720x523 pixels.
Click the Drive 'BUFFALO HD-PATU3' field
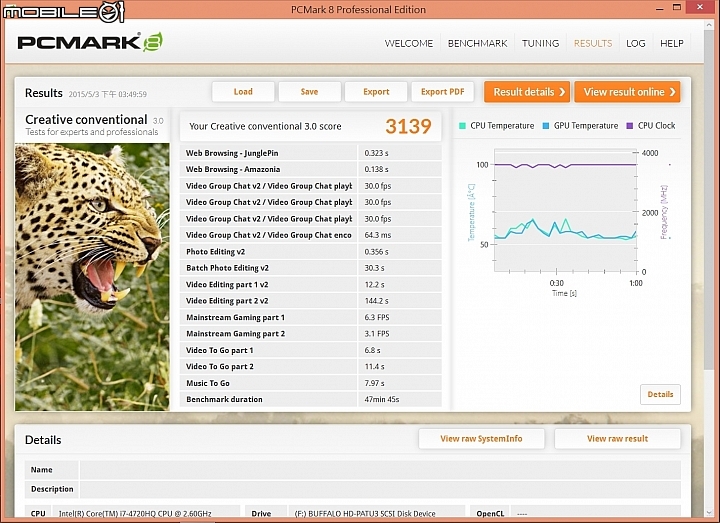[376, 513]
